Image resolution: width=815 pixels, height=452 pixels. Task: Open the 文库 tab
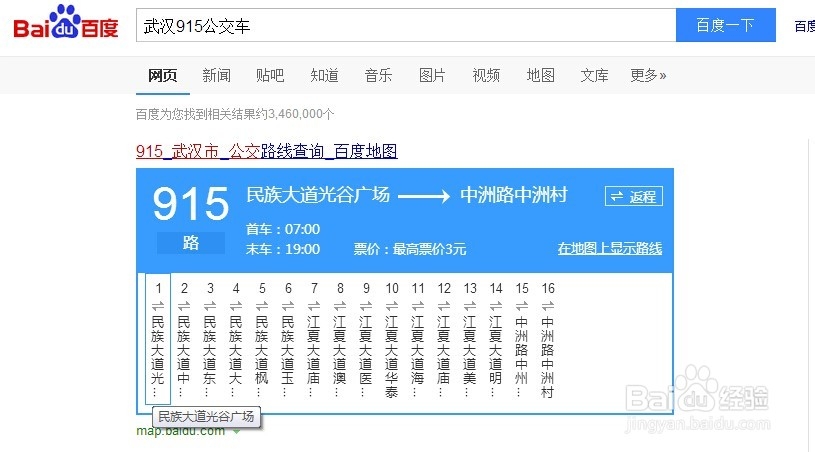coord(595,76)
